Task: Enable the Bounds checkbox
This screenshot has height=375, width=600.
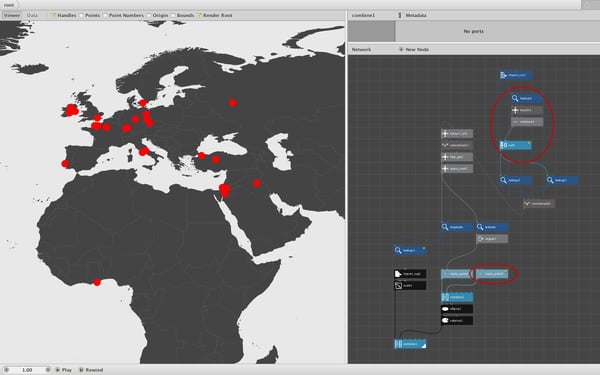Action: click(173, 15)
